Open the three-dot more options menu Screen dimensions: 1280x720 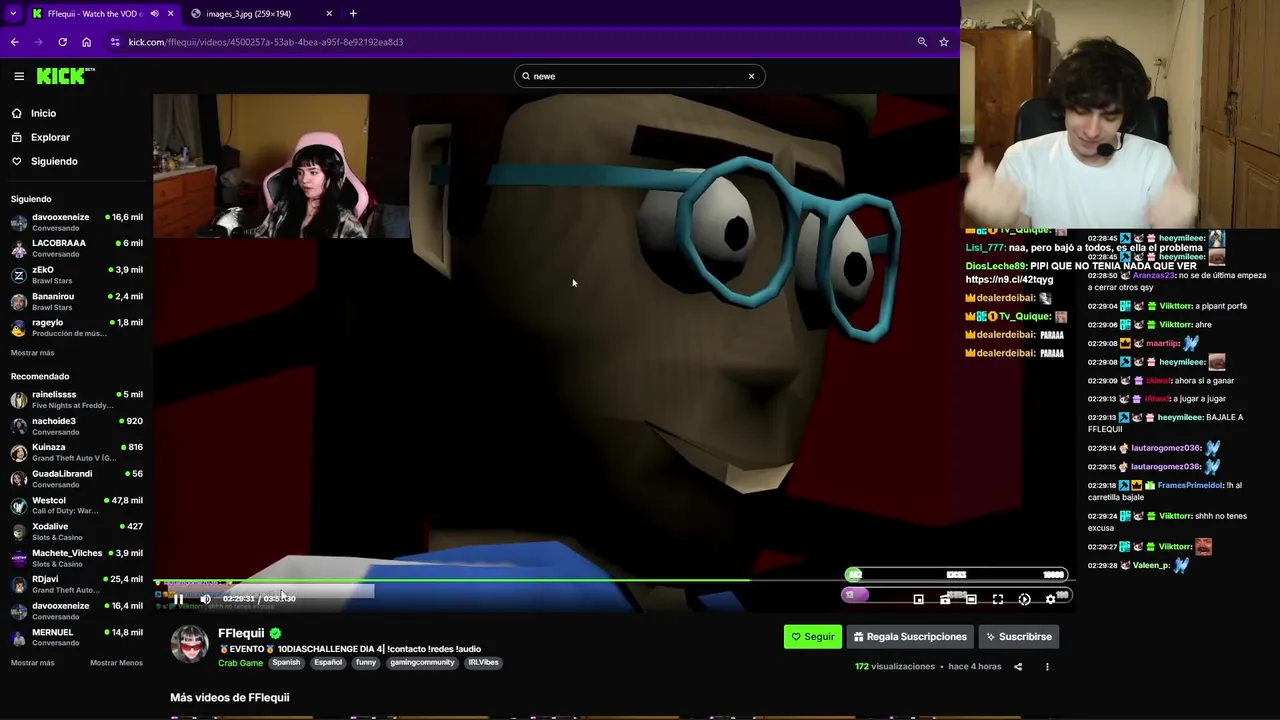click(1047, 667)
